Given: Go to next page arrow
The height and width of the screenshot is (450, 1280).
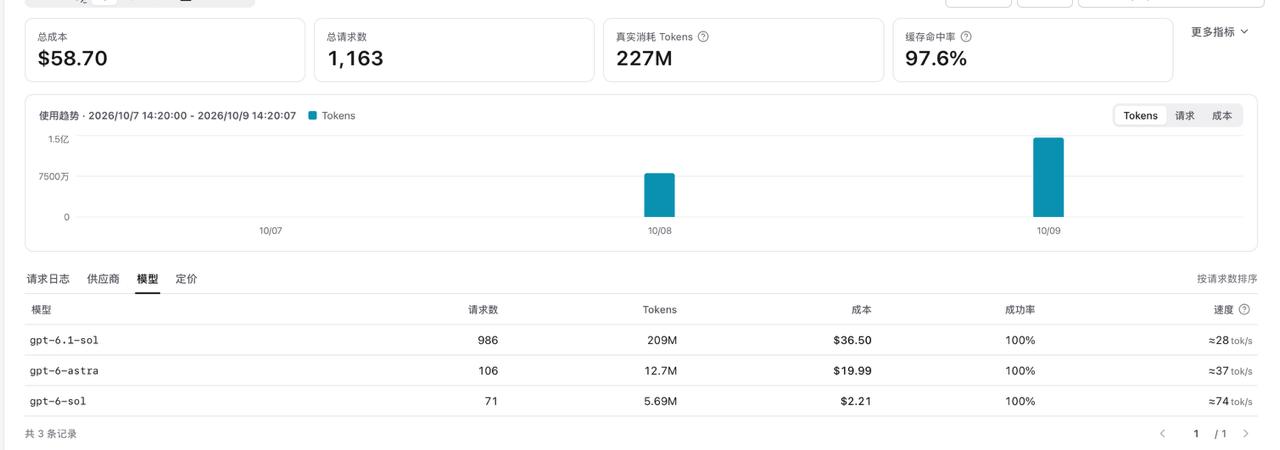Looking at the screenshot, I should (x=1246, y=434).
